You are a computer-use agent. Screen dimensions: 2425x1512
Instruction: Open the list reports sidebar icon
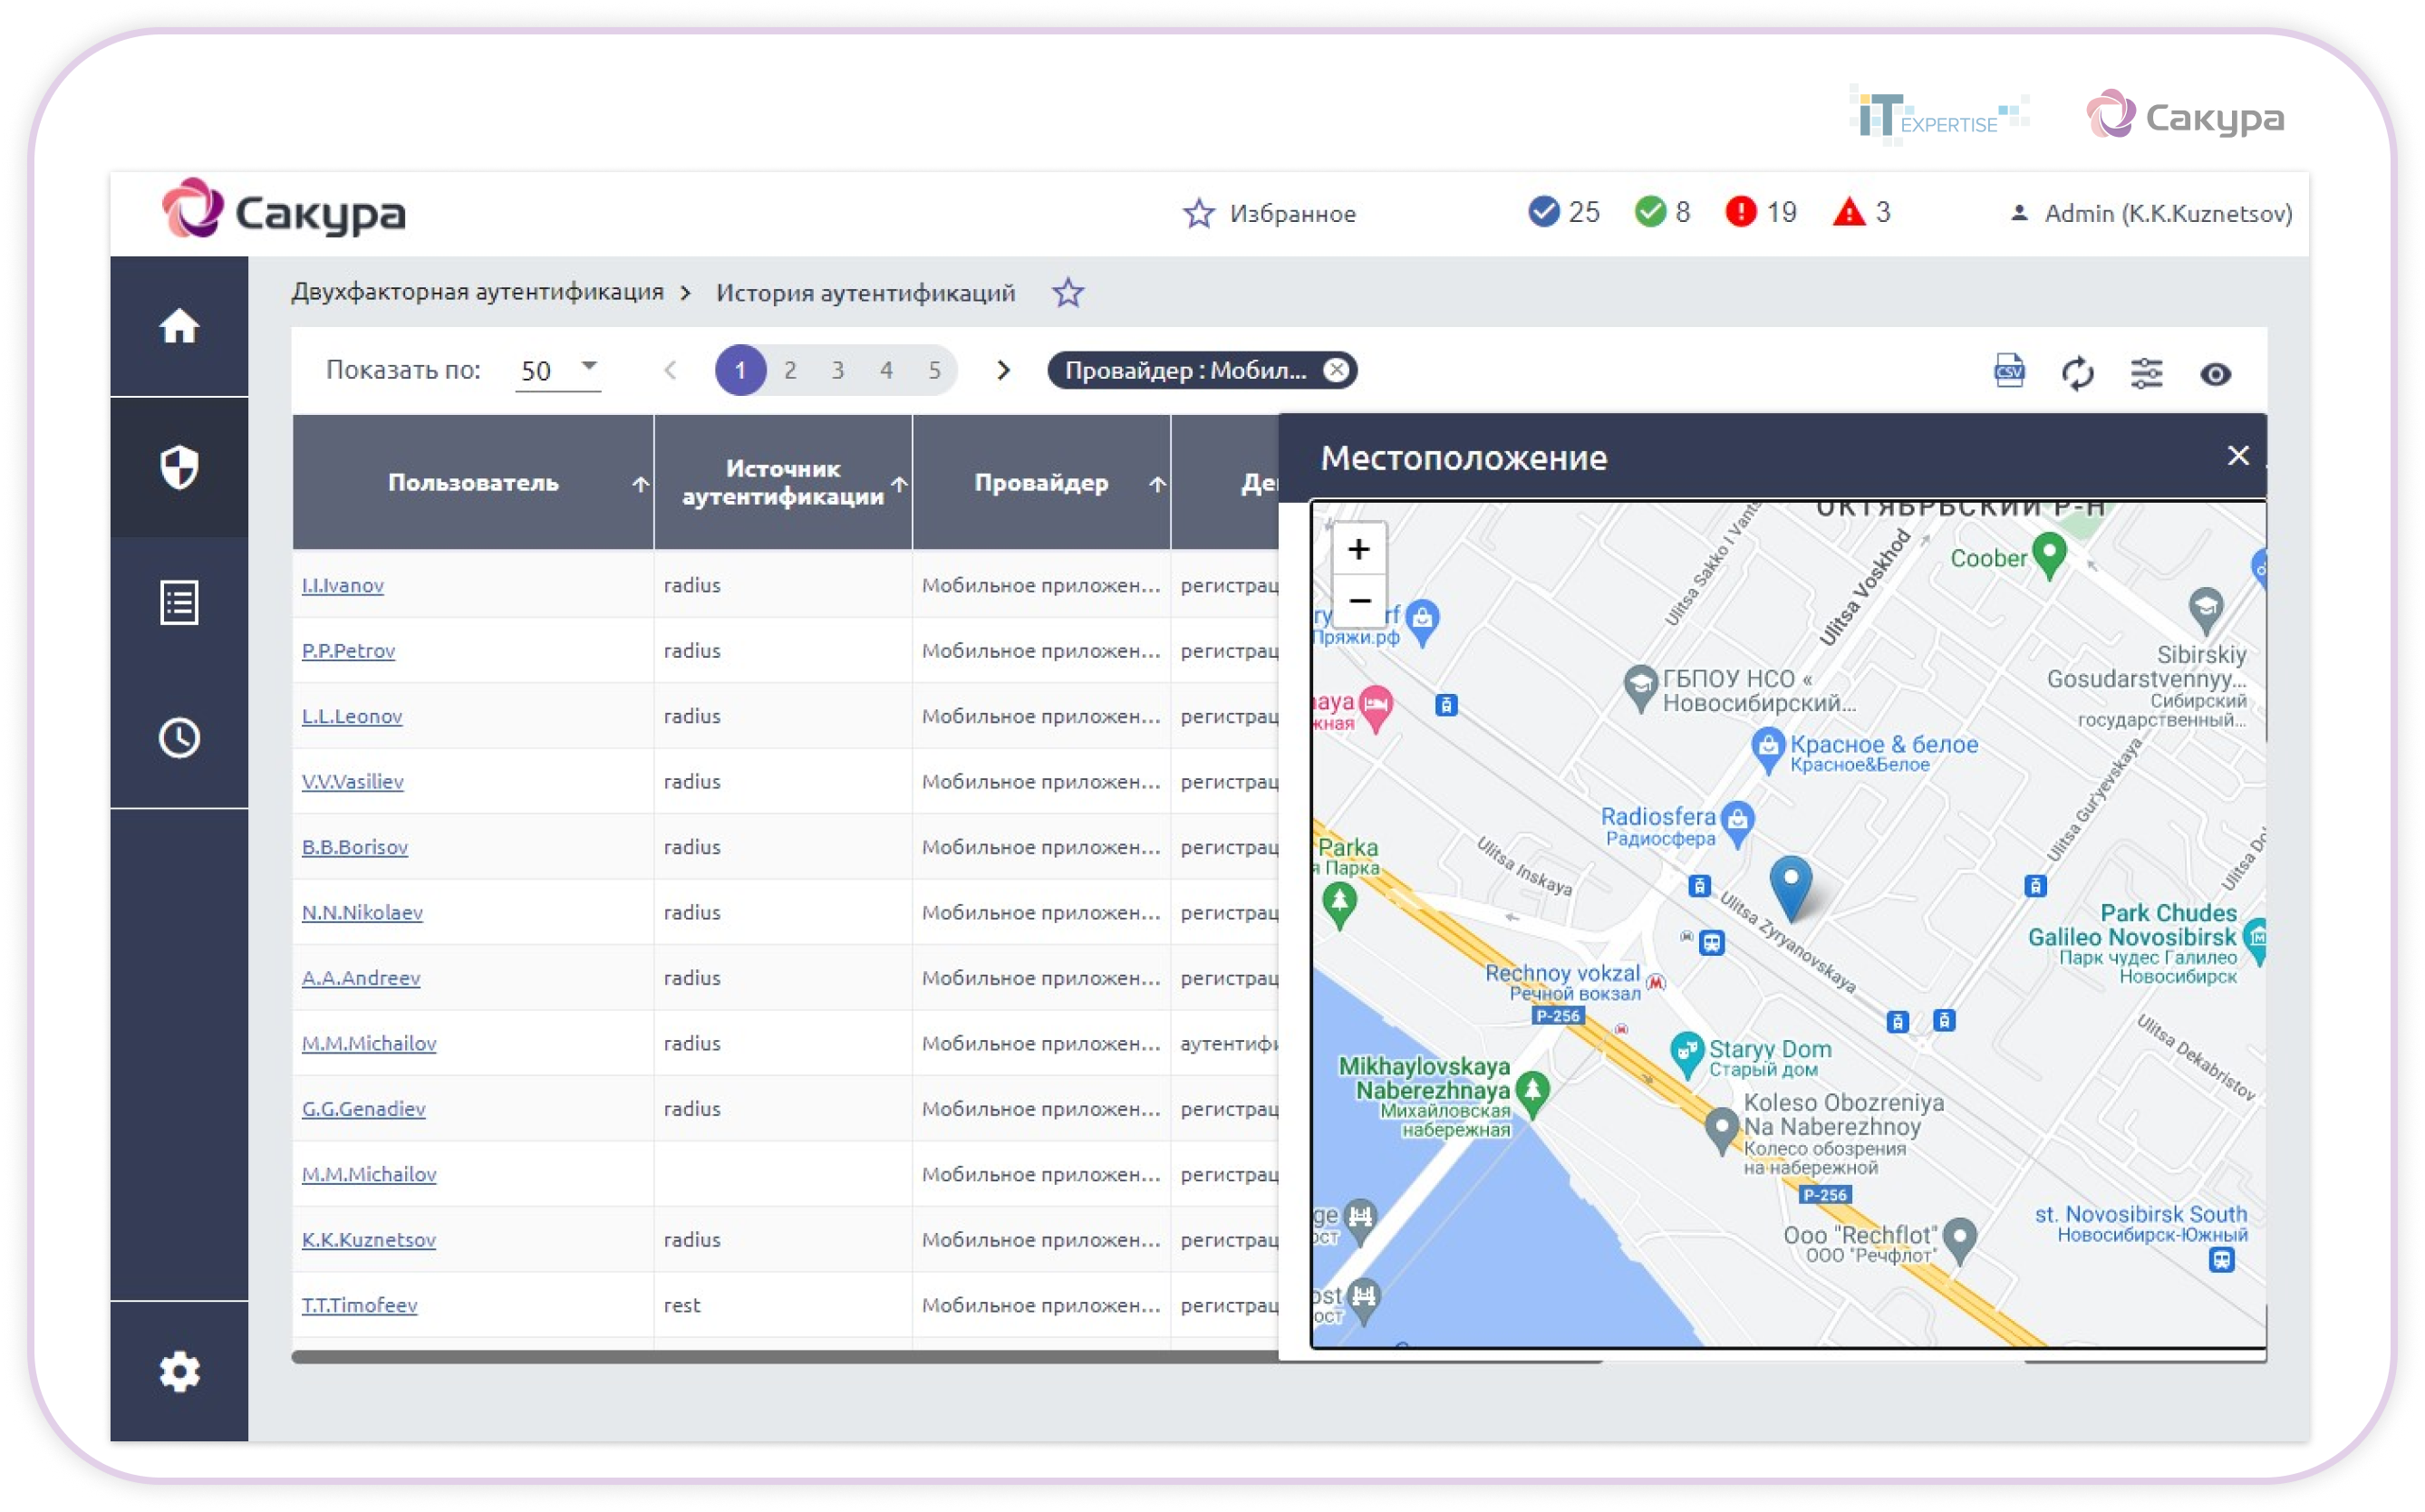coord(179,603)
